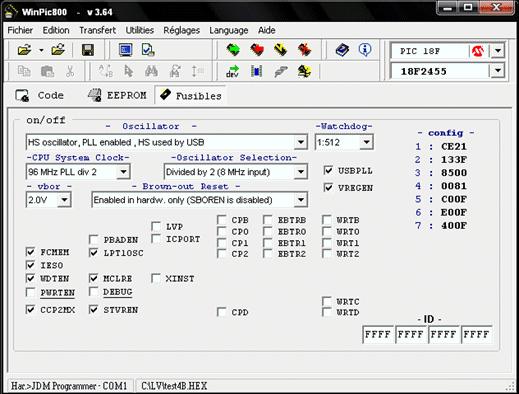Viewport: 519px width, 394px height.
Task: Click red cross erase chip icon
Action: (x=304, y=50)
